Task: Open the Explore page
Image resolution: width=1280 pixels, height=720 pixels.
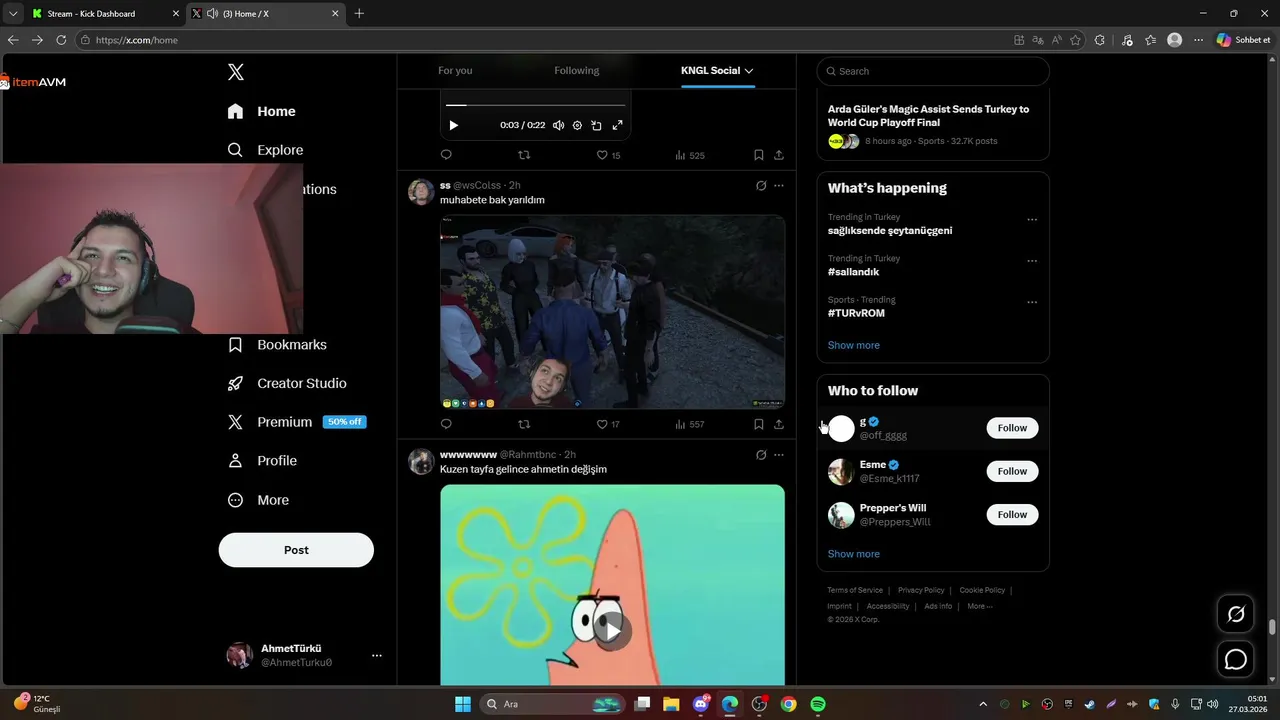Action: (265, 150)
